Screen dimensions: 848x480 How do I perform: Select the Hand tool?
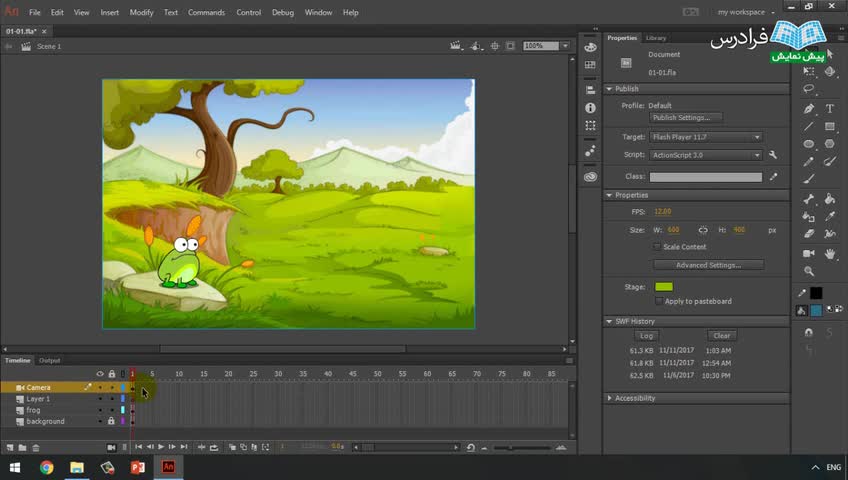click(830, 254)
